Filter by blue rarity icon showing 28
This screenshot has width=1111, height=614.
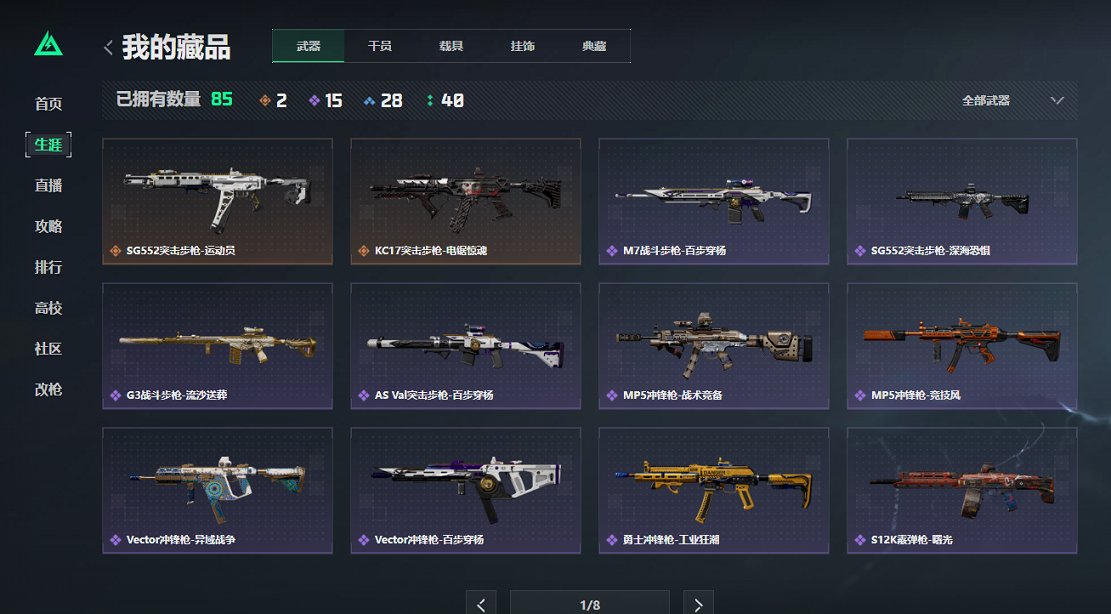point(369,101)
